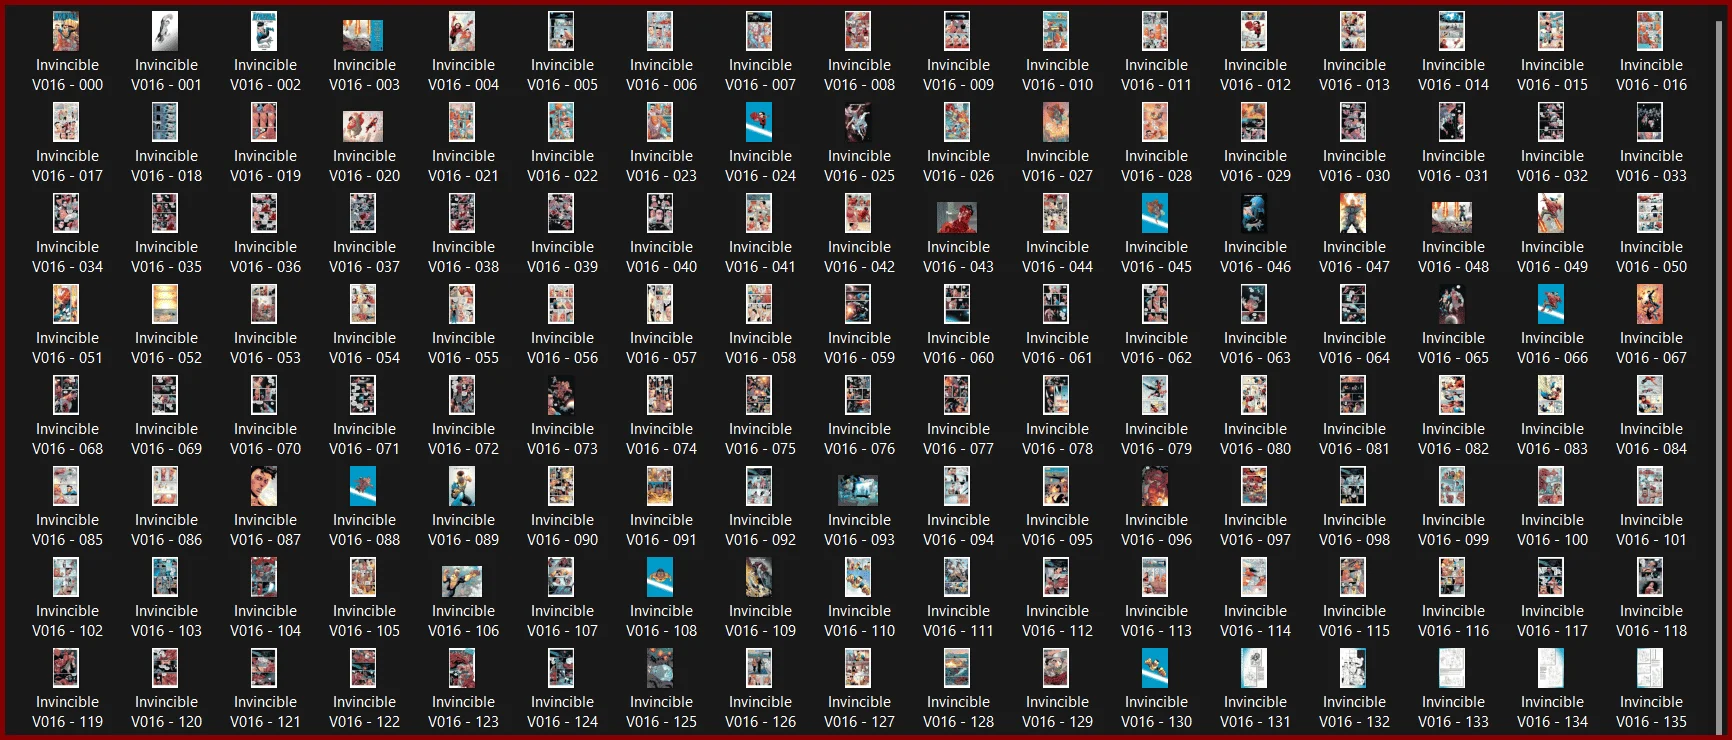This screenshot has width=1732, height=740.
Task: Select the Invincible V016 - 093 thumbnail
Action: 858,490
